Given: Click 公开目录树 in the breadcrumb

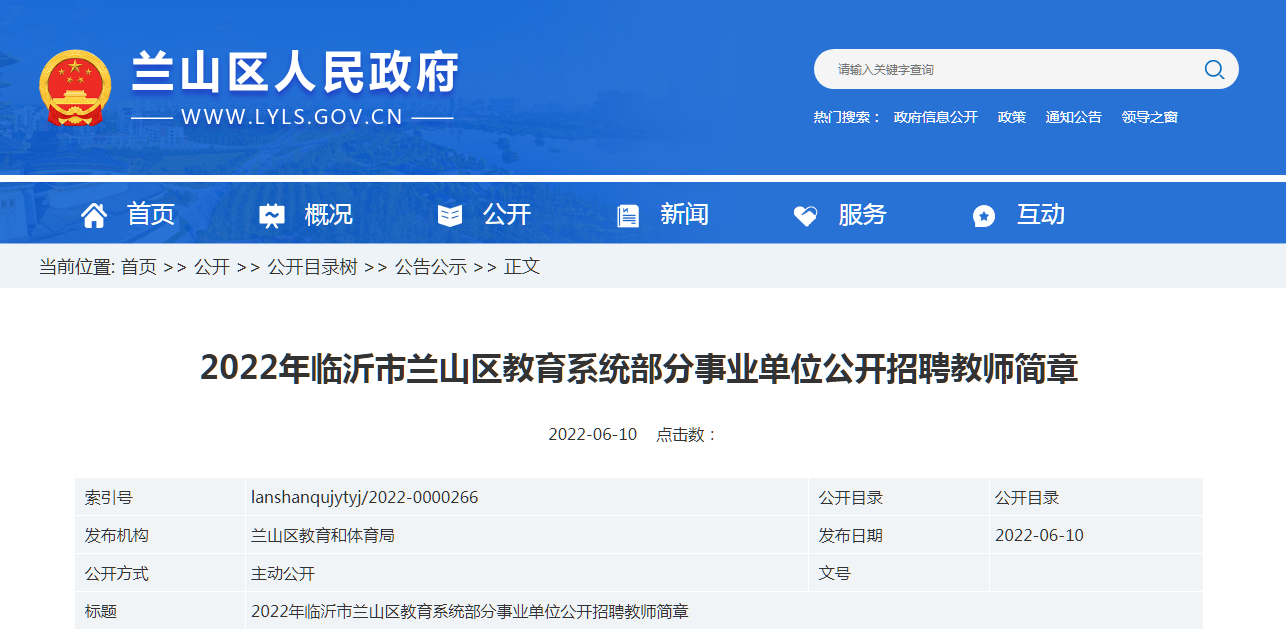Looking at the screenshot, I should (x=312, y=267).
